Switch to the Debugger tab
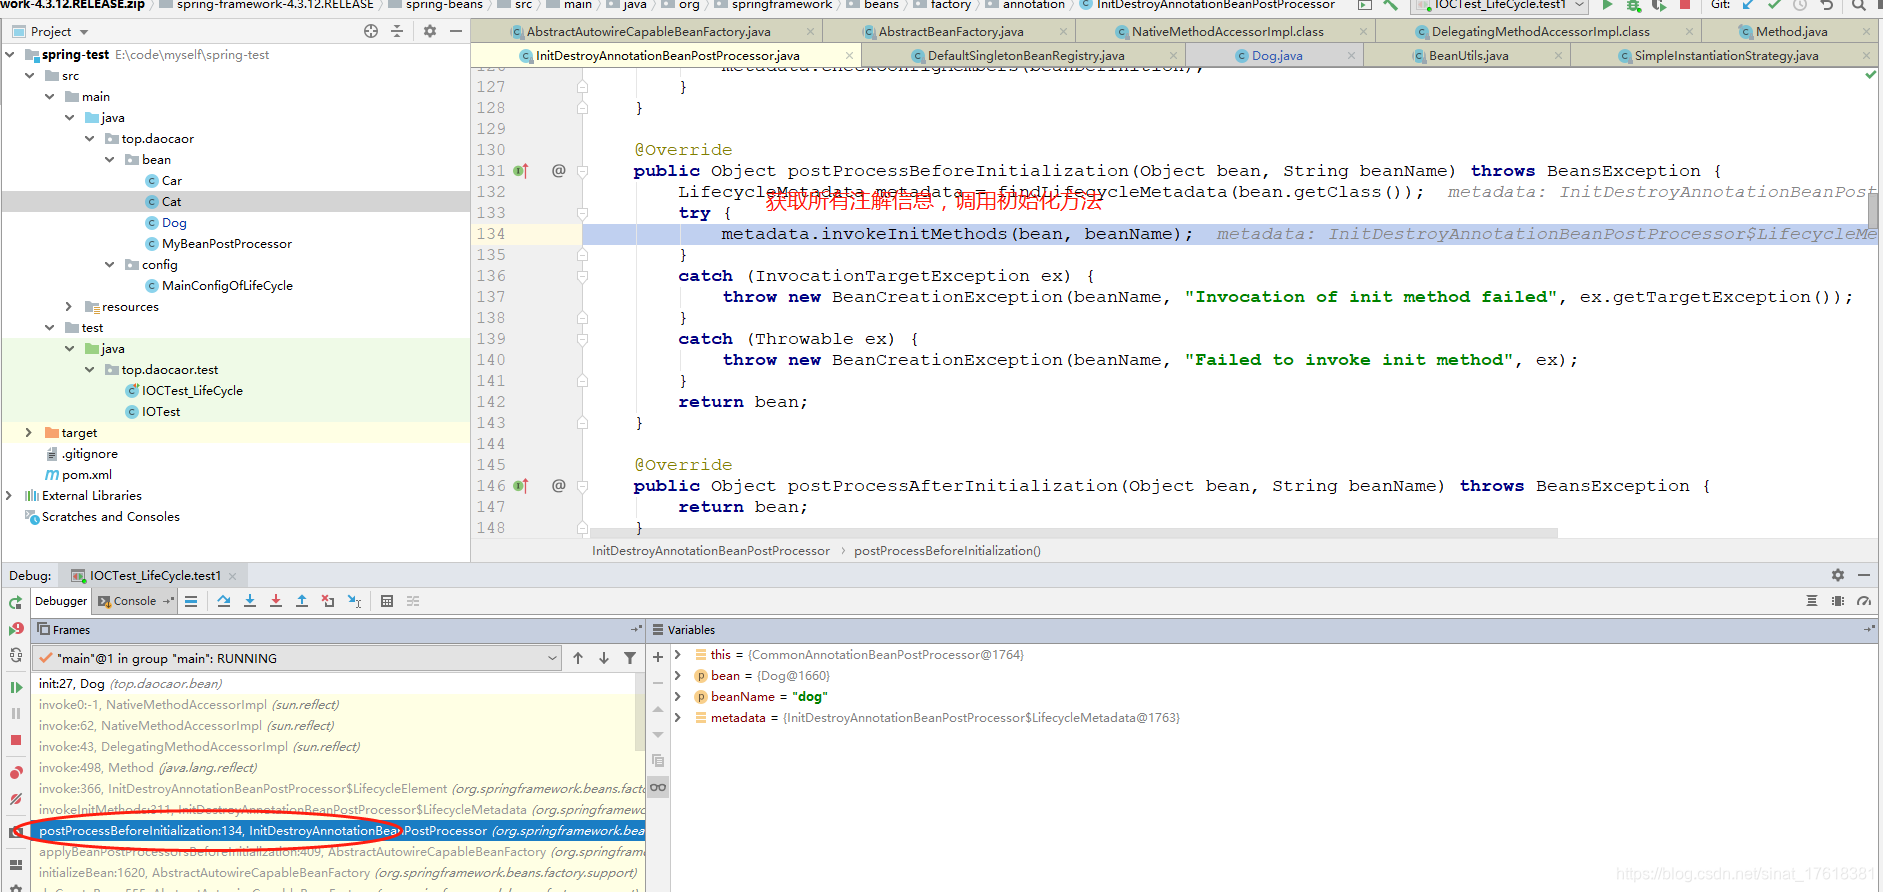 click(61, 601)
